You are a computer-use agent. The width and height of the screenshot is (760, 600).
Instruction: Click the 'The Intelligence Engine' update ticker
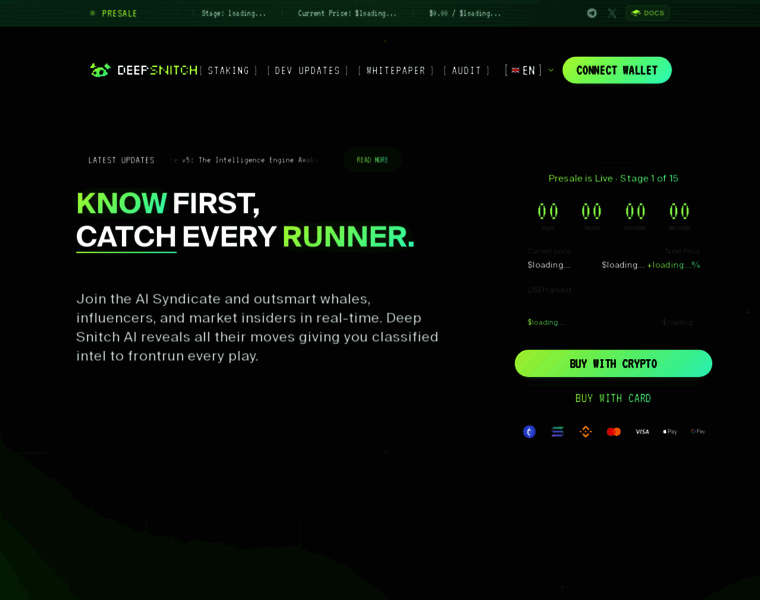click(244, 160)
